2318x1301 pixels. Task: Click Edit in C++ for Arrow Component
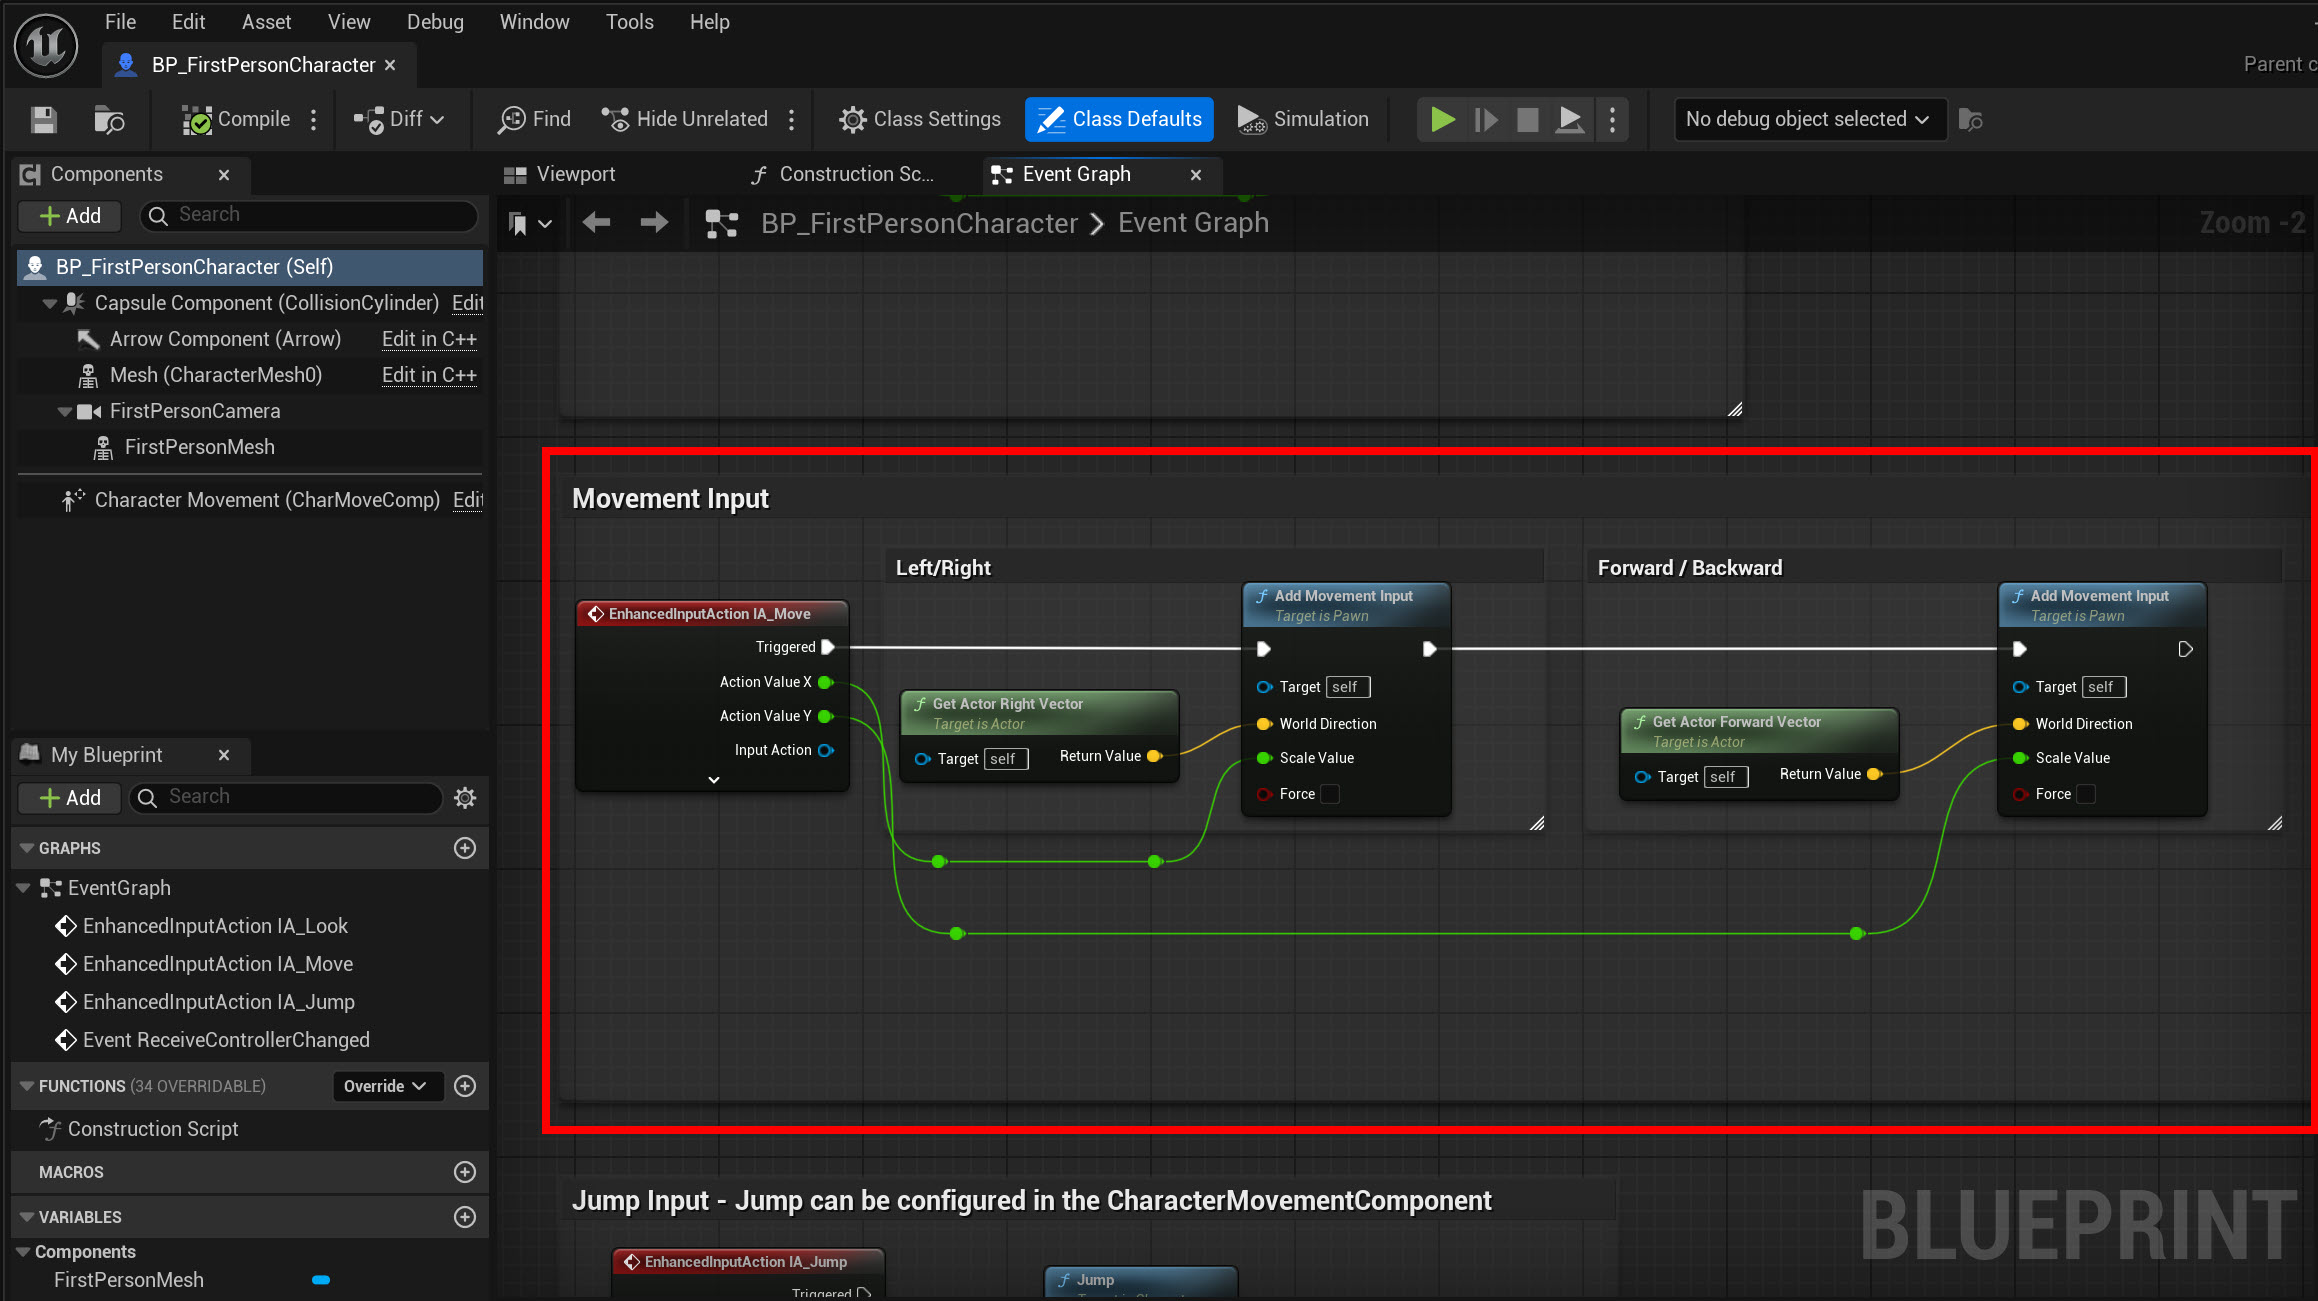point(429,339)
